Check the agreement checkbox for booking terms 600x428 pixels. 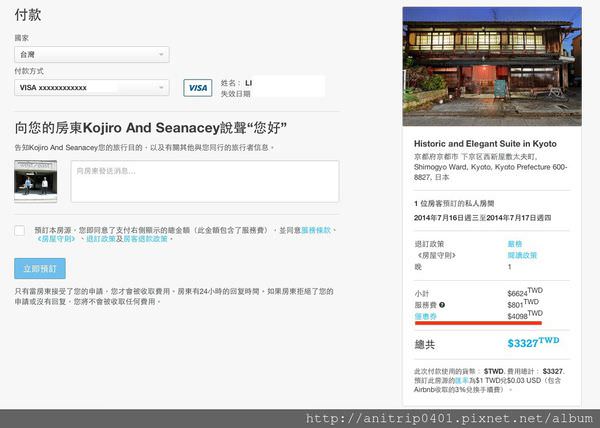(x=20, y=231)
